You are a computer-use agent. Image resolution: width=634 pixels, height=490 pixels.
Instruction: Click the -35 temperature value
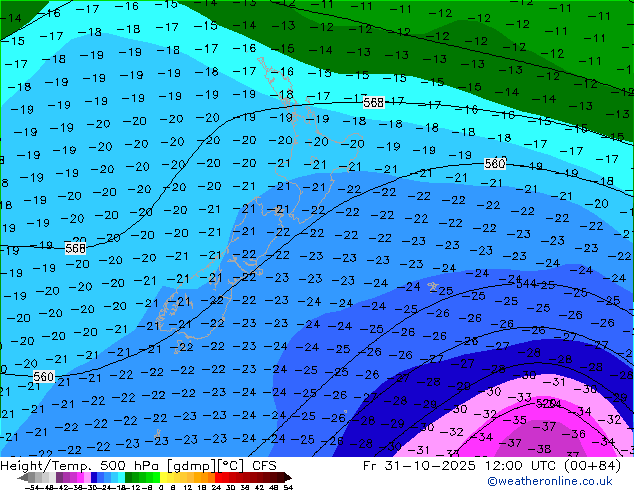point(515,420)
